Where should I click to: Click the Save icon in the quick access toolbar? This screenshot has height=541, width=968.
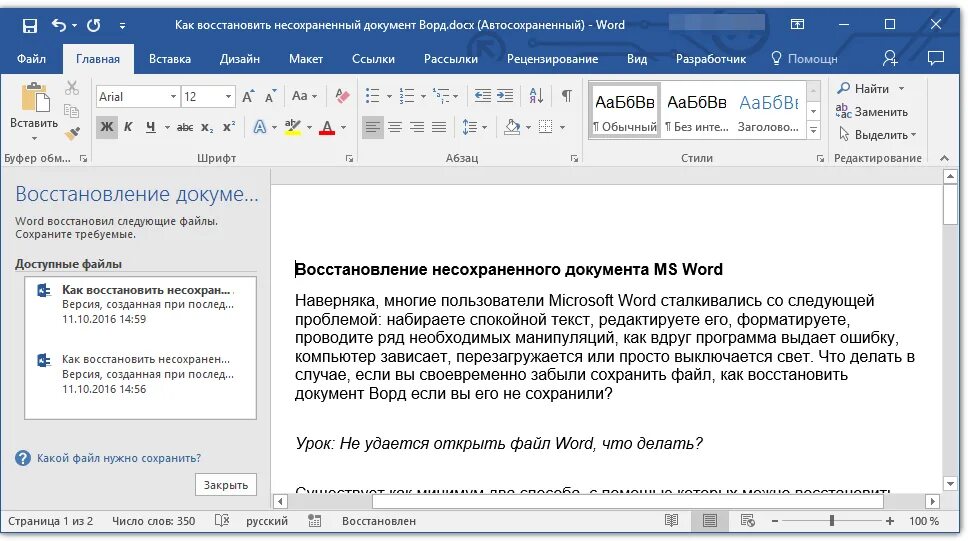point(30,25)
